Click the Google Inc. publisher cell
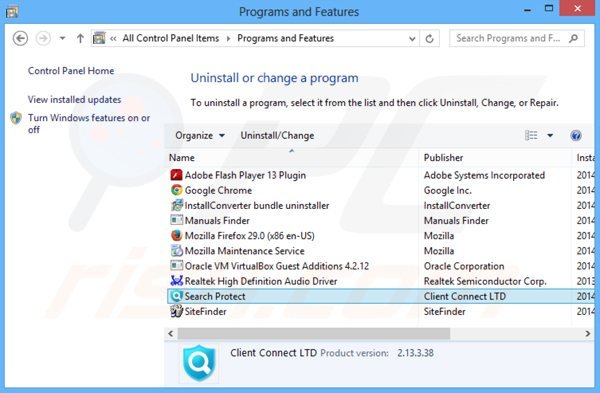 point(447,190)
